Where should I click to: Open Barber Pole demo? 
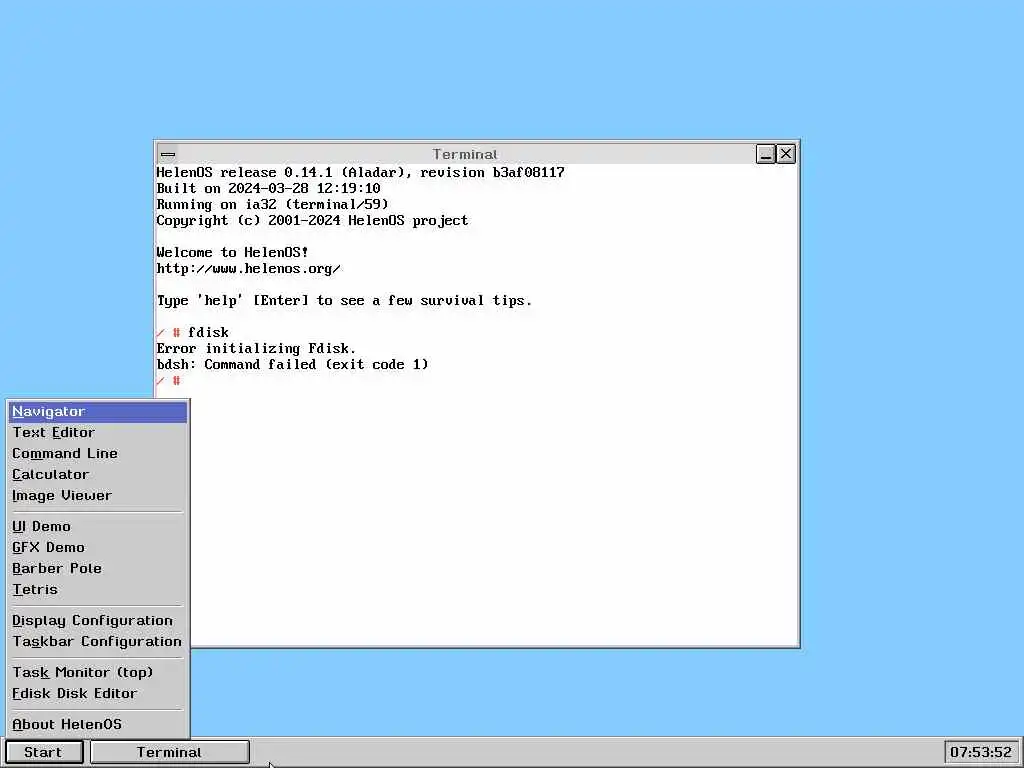[x=98, y=568]
